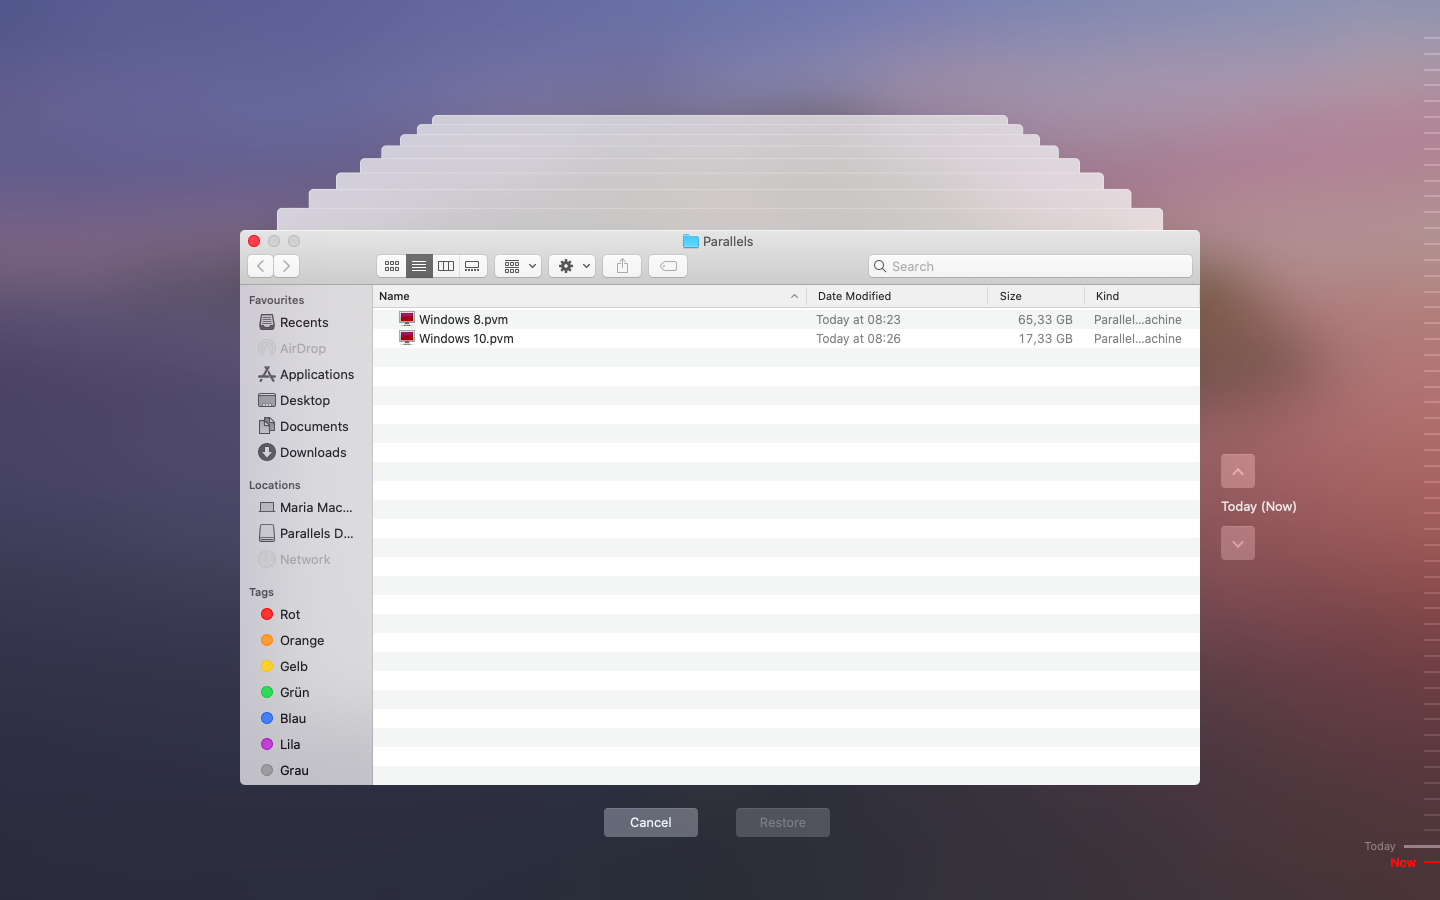Select the Windows 8.pvm file

pos(463,320)
